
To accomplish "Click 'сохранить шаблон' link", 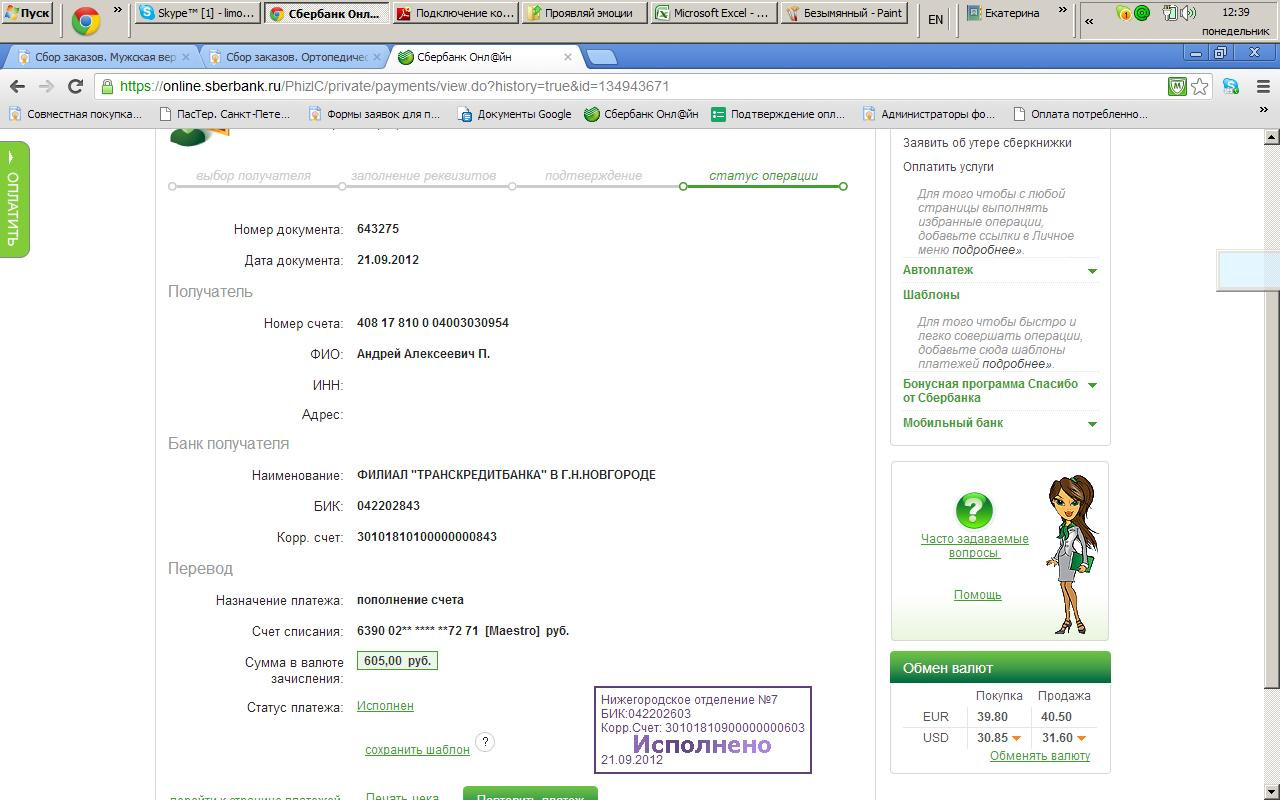I will click(417, 750).
